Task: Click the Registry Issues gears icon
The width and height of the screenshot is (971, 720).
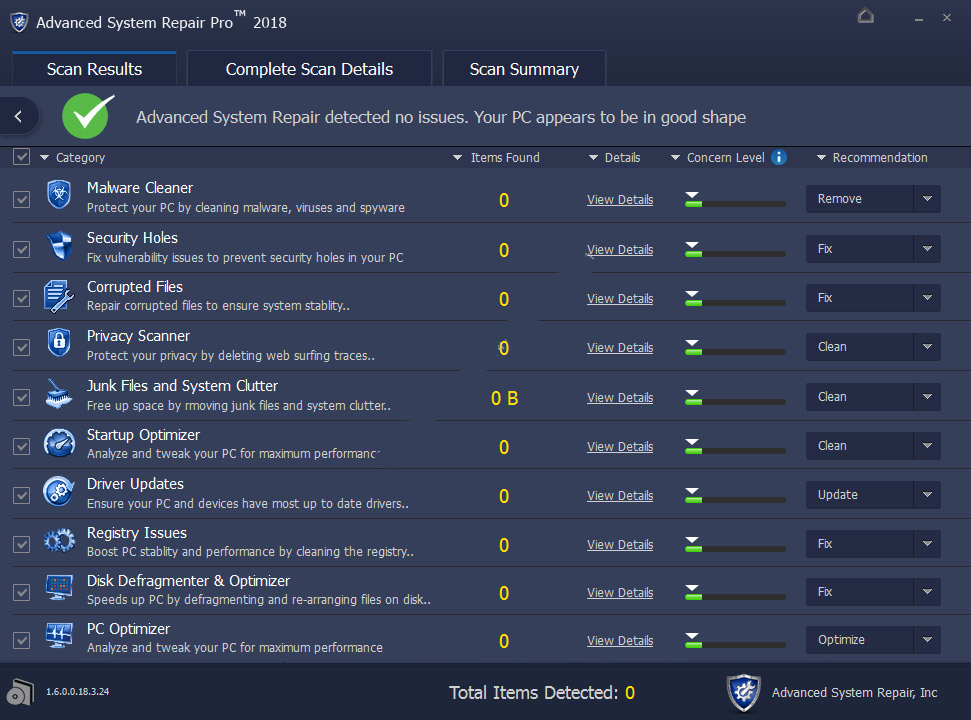Action: pyautogui.click(x=59, y=540)
